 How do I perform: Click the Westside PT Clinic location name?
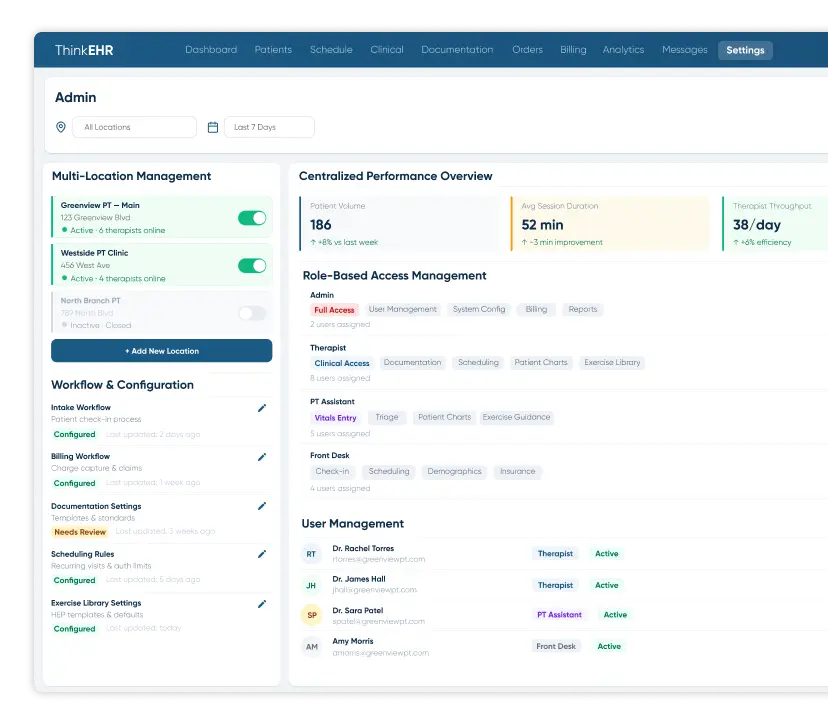click(x=95, y=253)
